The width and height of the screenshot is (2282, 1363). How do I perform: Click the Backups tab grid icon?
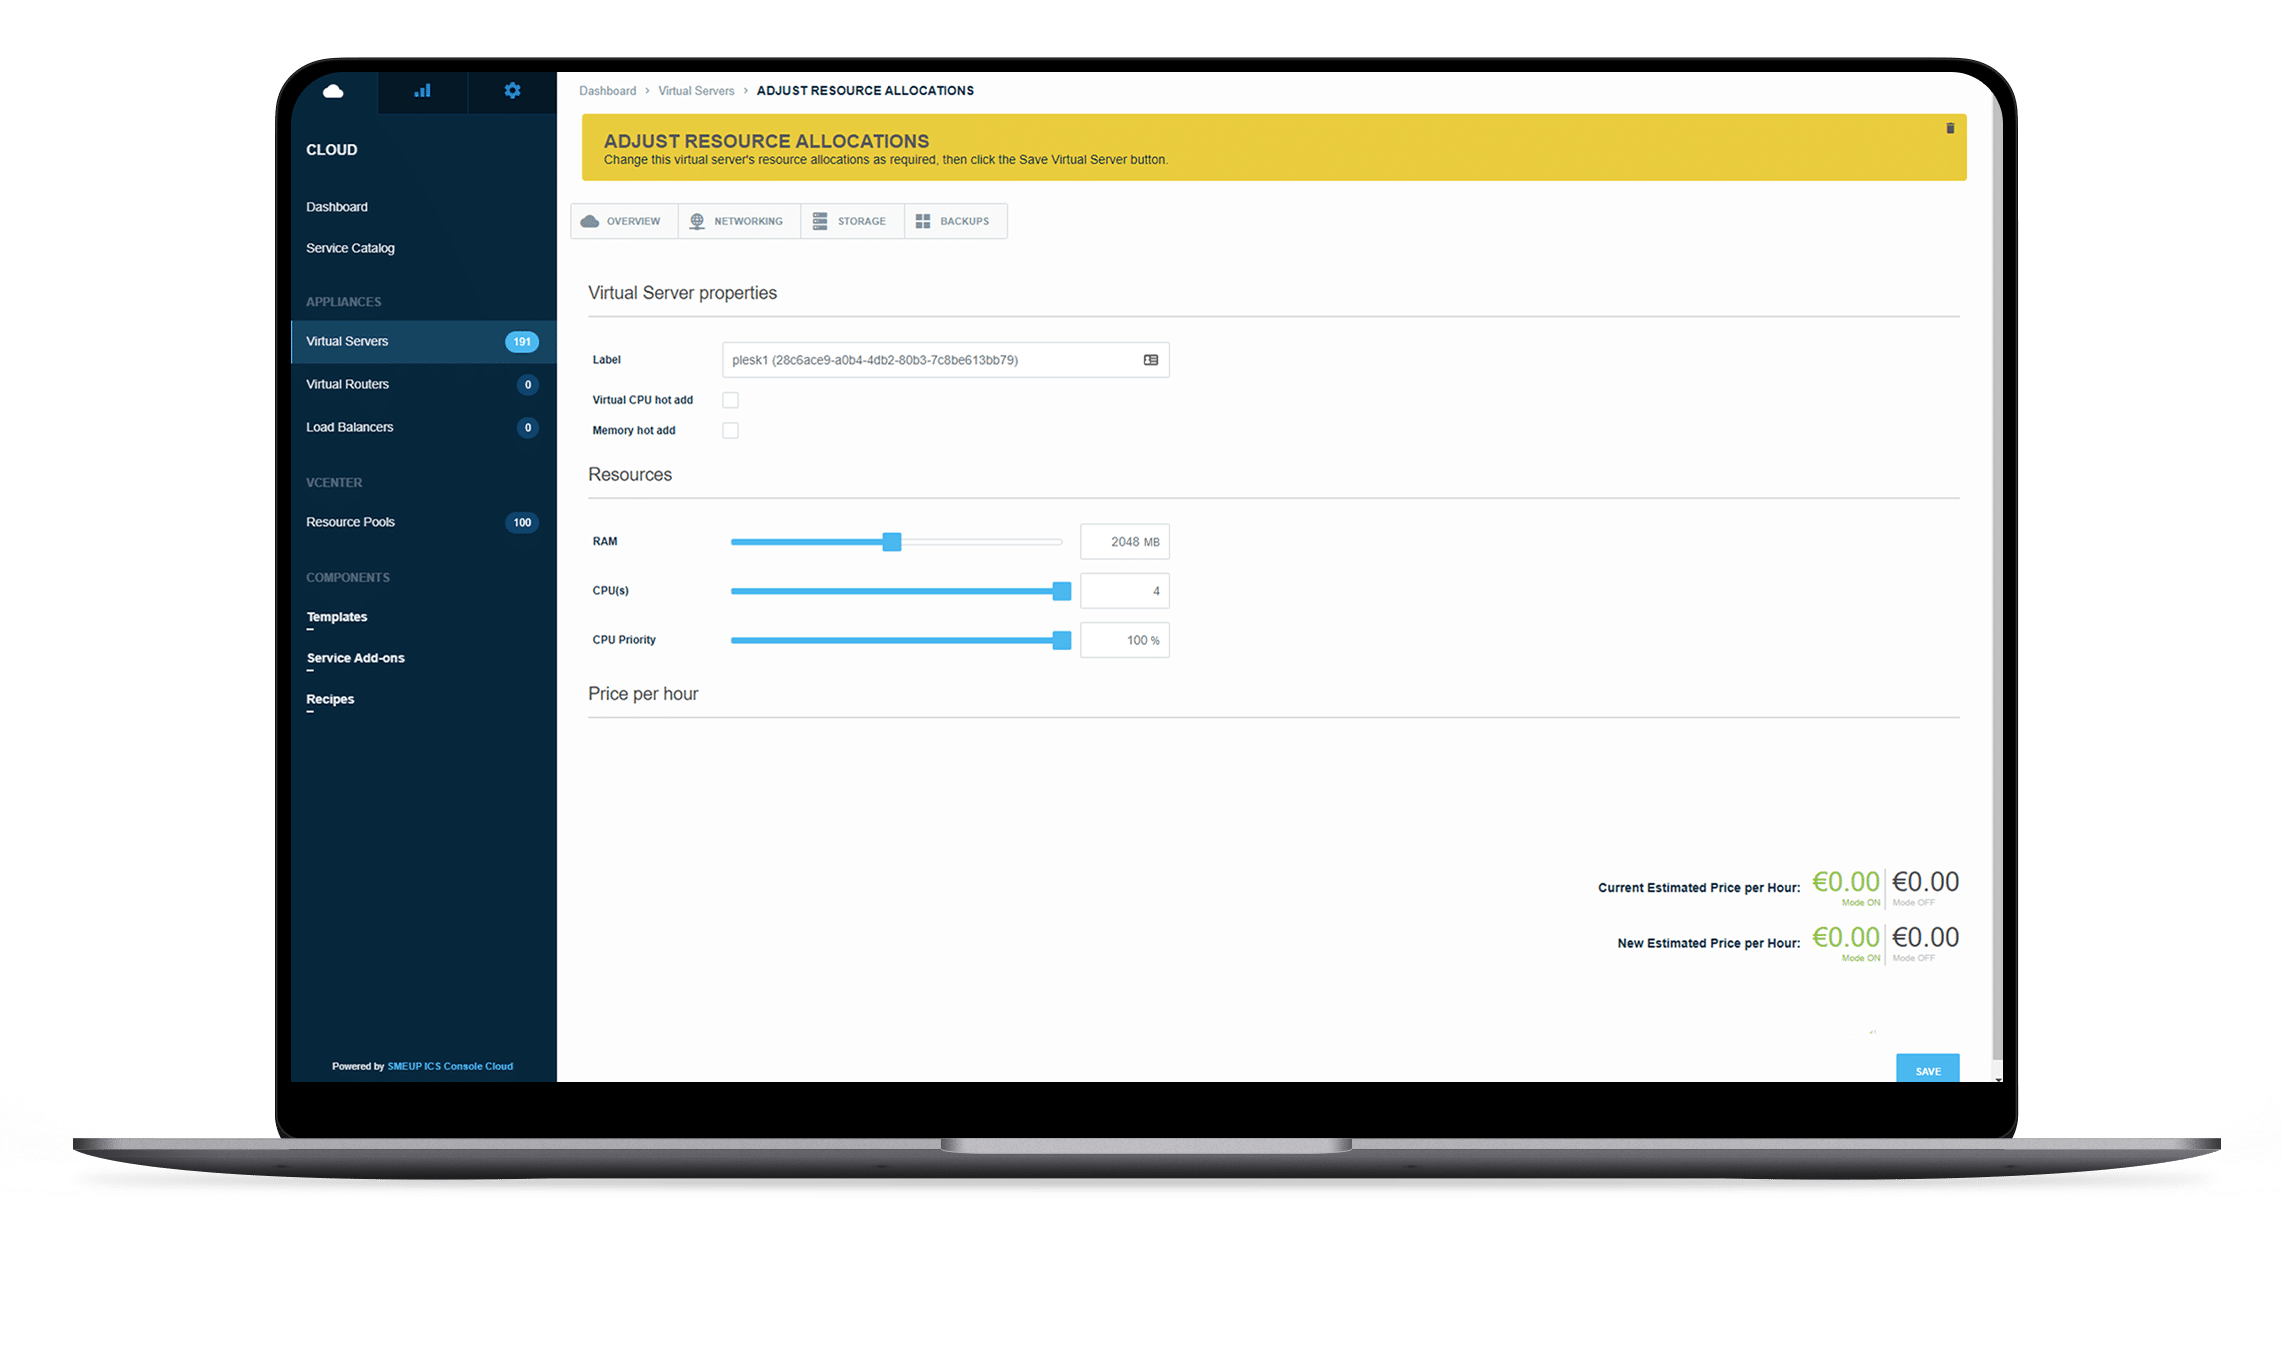coord(922,221)
